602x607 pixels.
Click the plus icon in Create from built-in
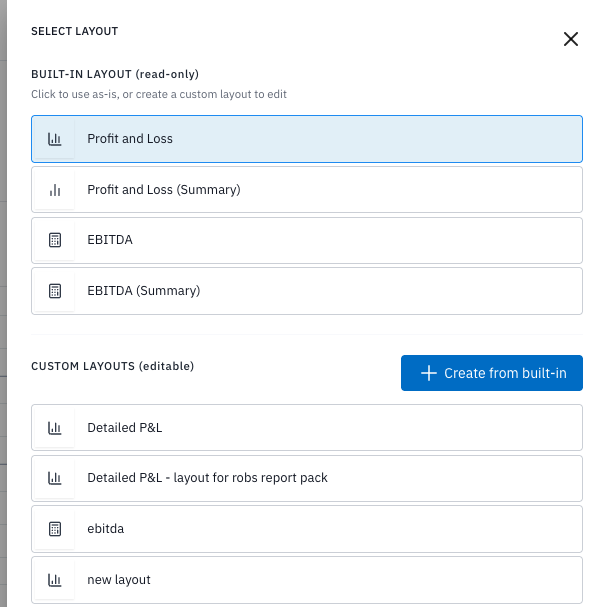pyautogui.click(x=428, y=373)
